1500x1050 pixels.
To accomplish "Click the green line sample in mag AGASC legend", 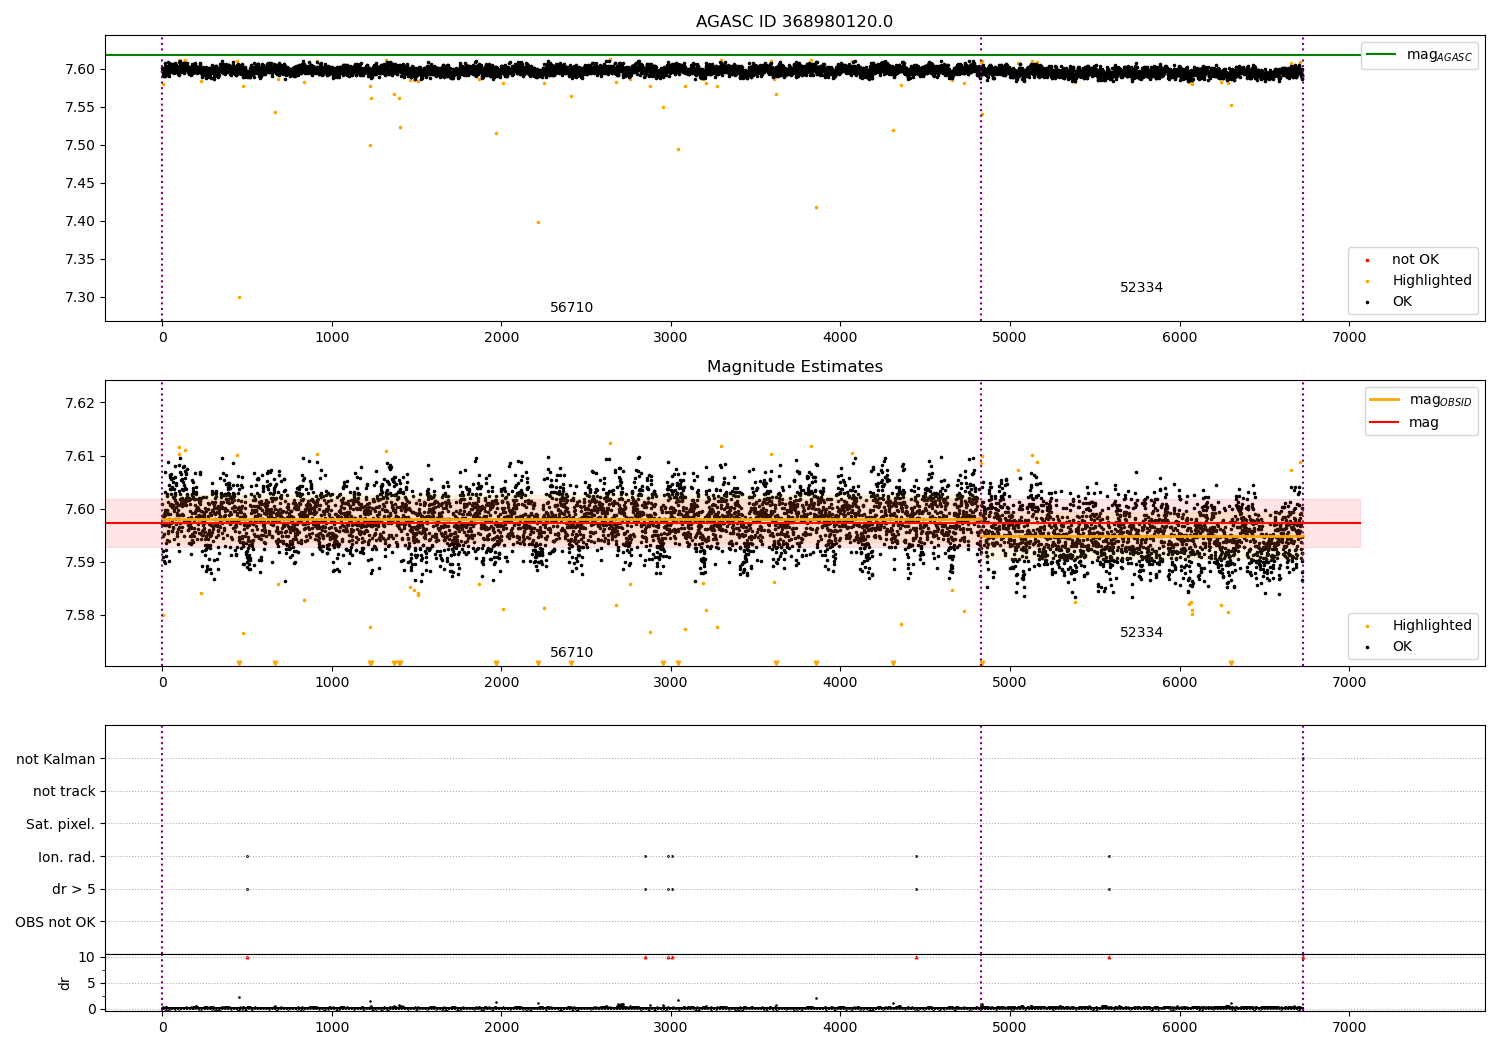I will click(x=1381, y=55).
